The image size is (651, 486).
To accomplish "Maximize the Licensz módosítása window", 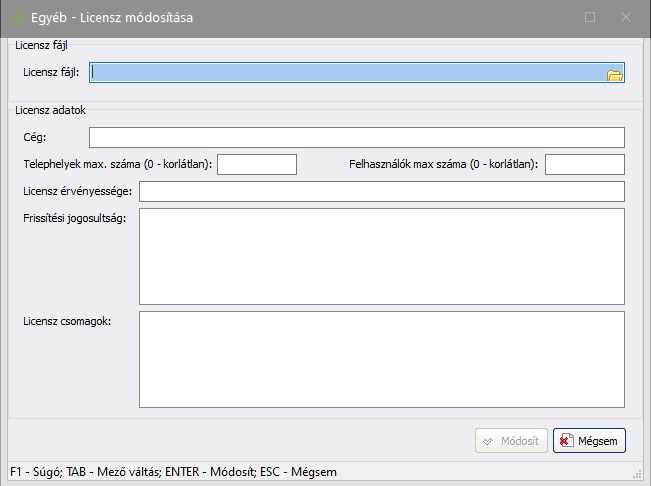I will click(x=590, y=17).
